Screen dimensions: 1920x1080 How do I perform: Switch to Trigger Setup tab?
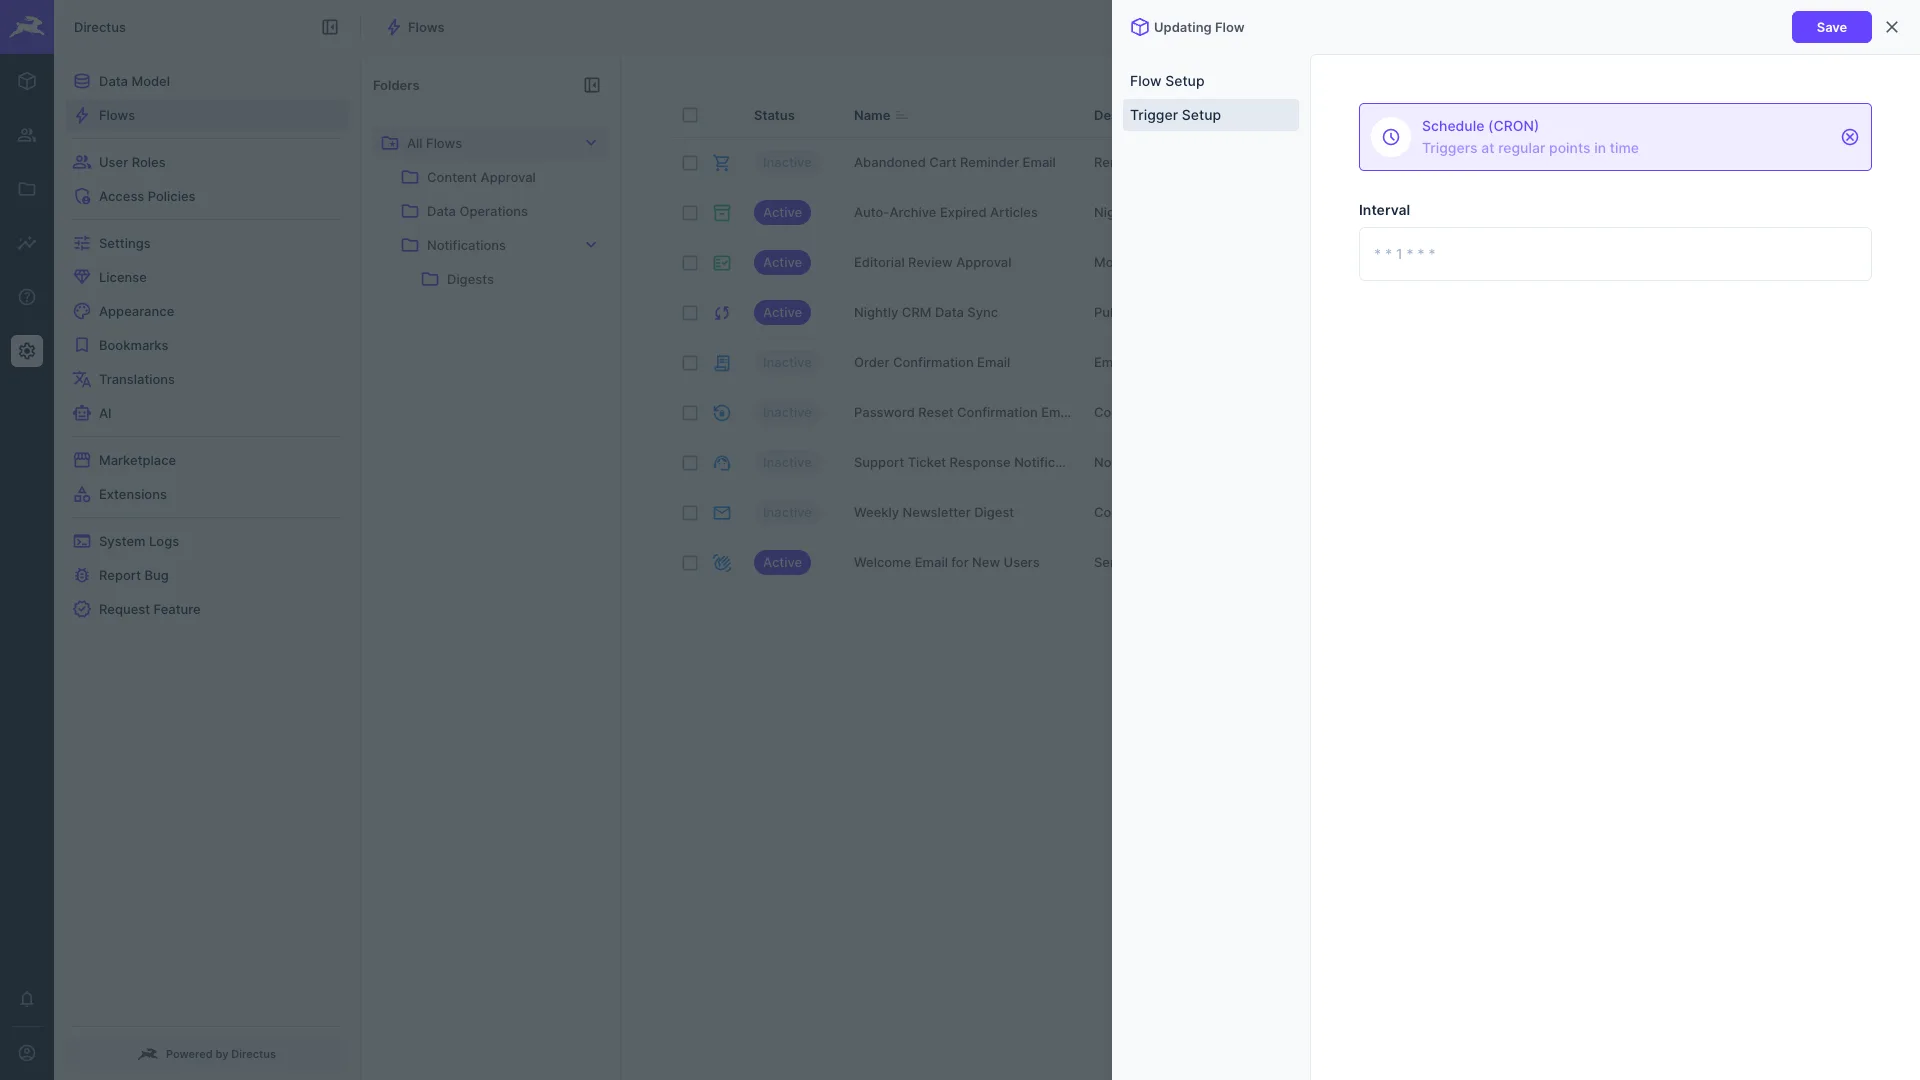tap(1210, 115)
